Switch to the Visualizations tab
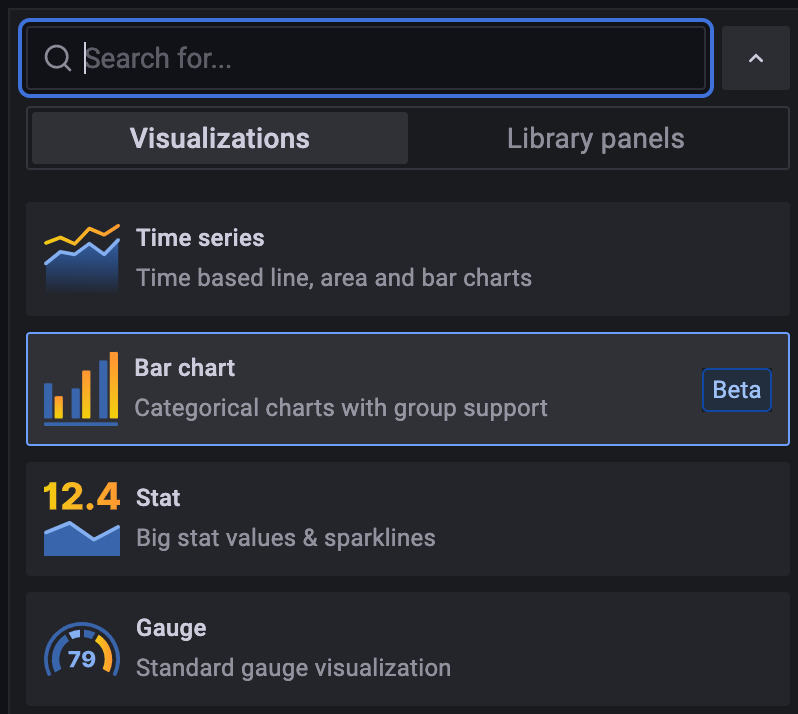Screen dimensions: 798x714 click(x=219, y=138)
